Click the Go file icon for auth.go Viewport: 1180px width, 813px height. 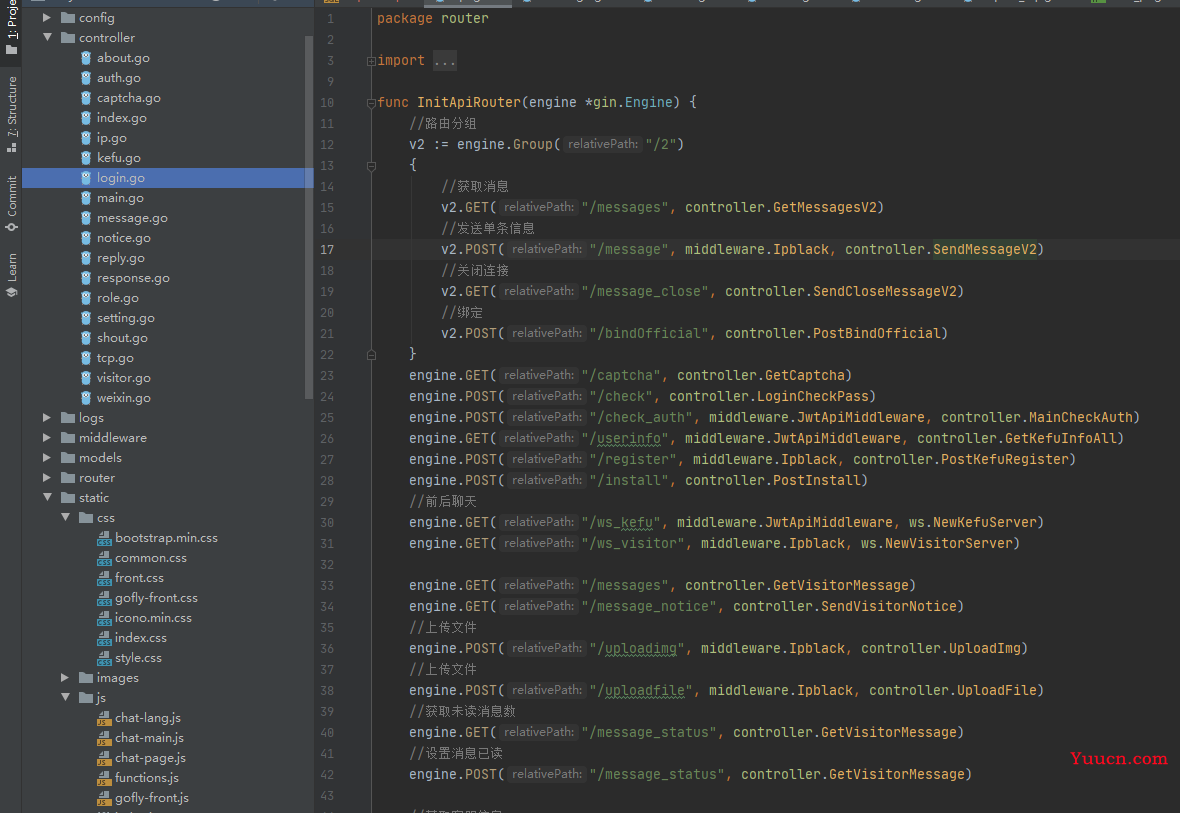(x=86, y=78)
